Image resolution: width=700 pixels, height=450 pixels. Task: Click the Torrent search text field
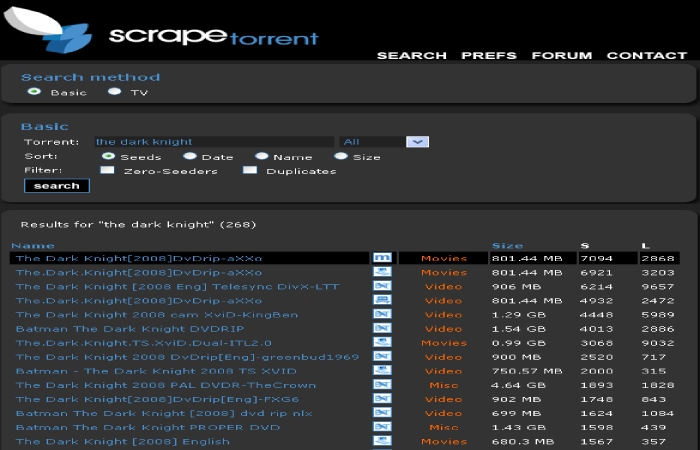pyautogui.click(x=214, y=142)
